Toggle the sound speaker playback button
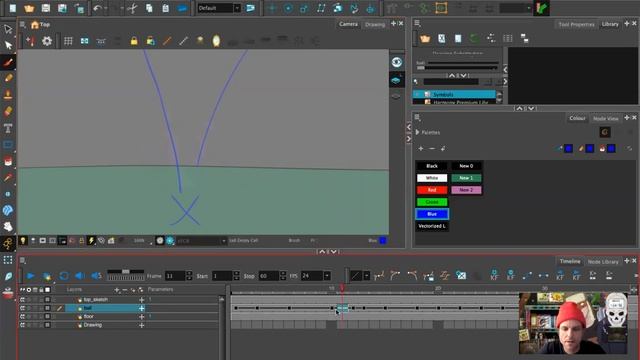640x360 pixels. point(80,276)
